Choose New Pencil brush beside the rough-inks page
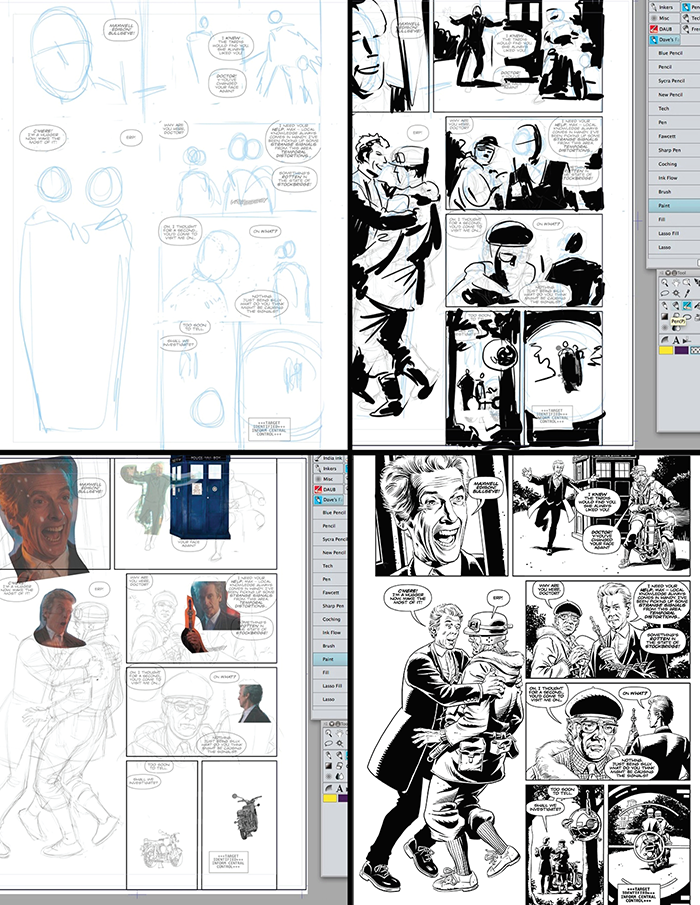Image resolution: width=700 pixels, height=905 pixels. point(673,95)
